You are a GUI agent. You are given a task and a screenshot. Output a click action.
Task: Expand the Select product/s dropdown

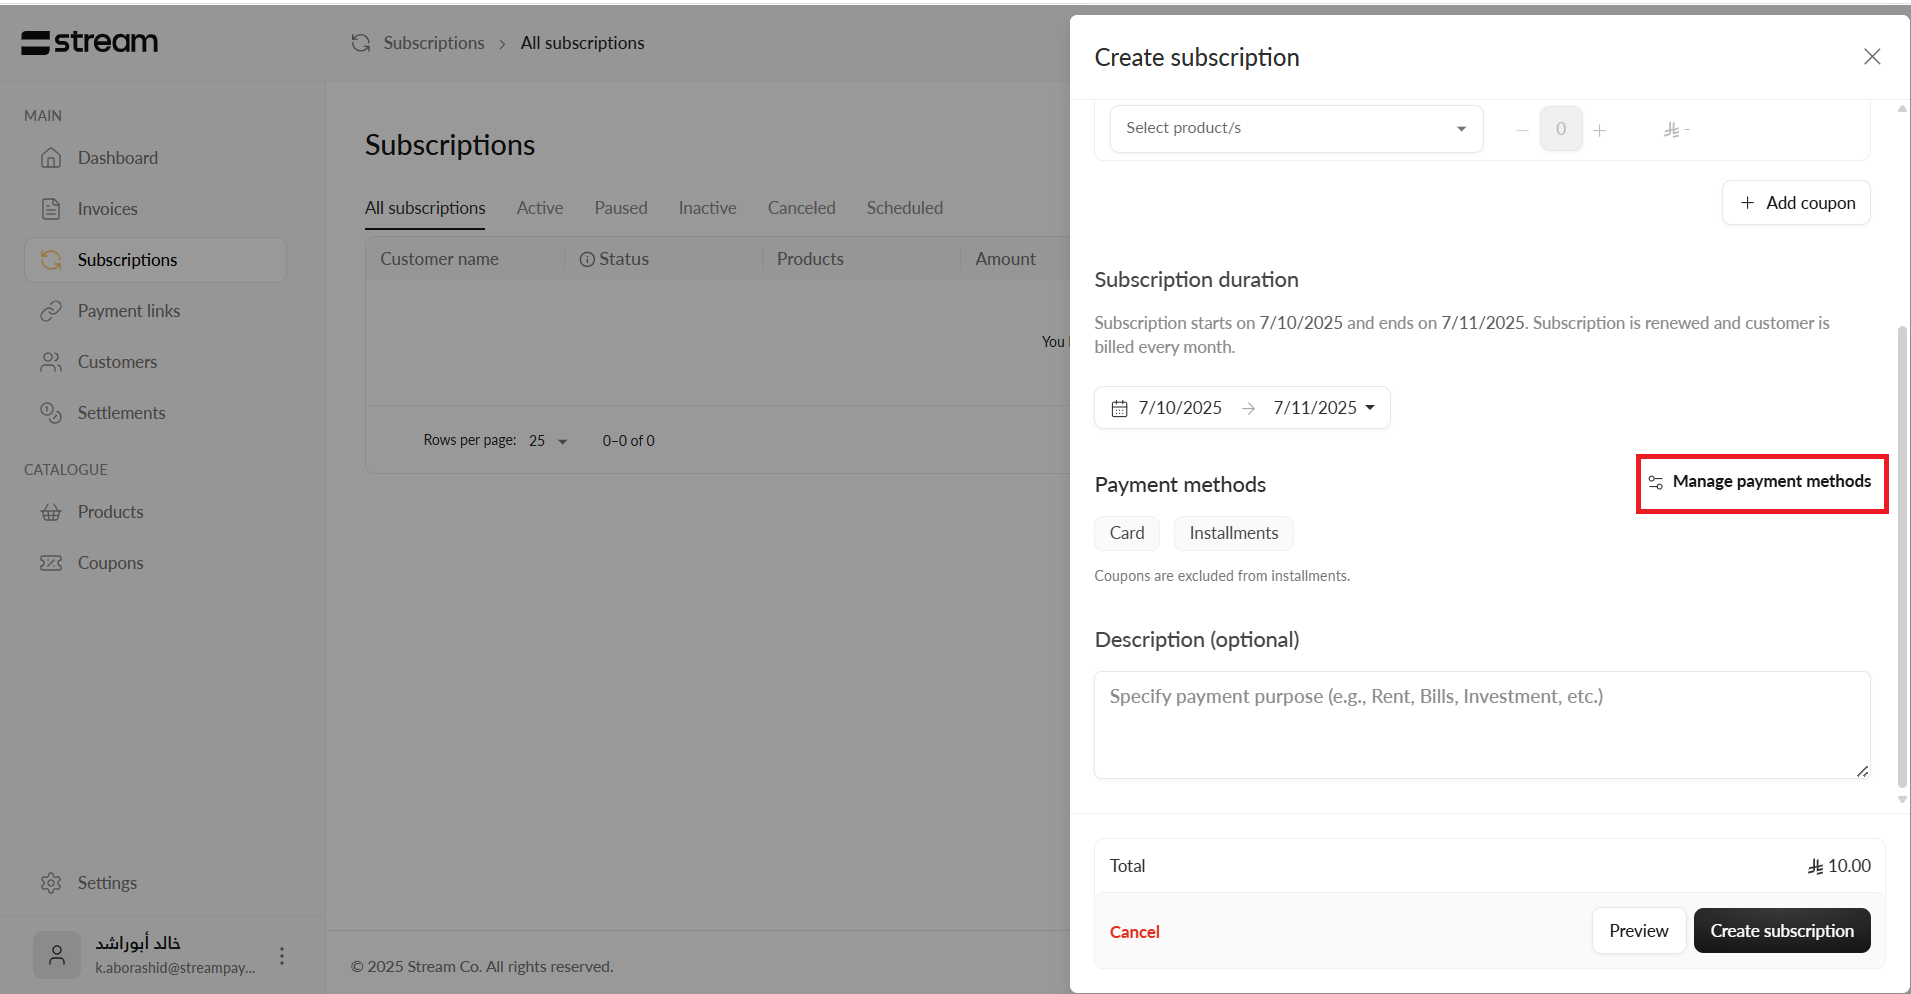point(1296,128)
